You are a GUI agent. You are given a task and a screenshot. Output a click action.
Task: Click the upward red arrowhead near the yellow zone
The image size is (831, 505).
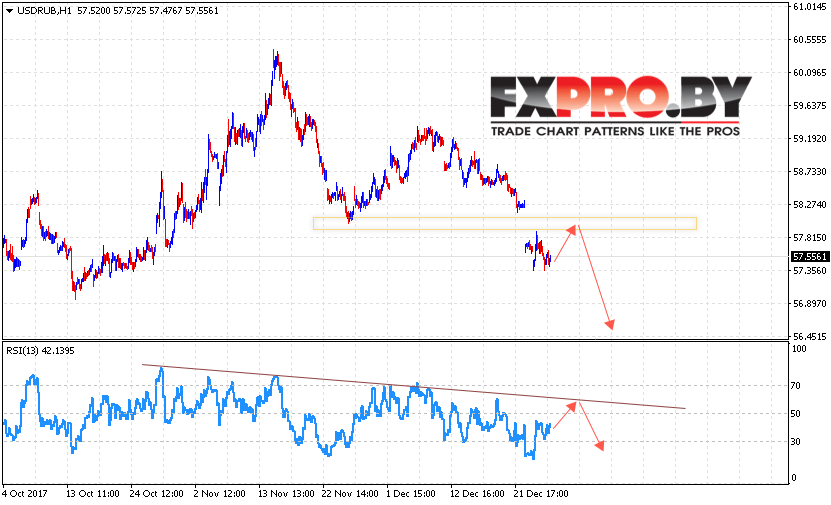[x=571, y=229]
